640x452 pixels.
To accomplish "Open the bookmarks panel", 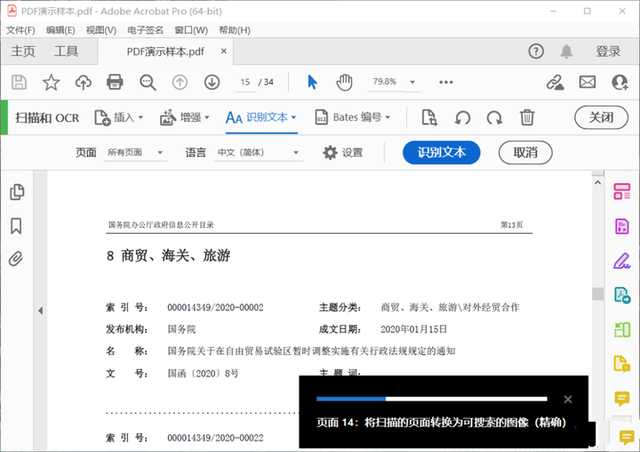I will 16,226.
